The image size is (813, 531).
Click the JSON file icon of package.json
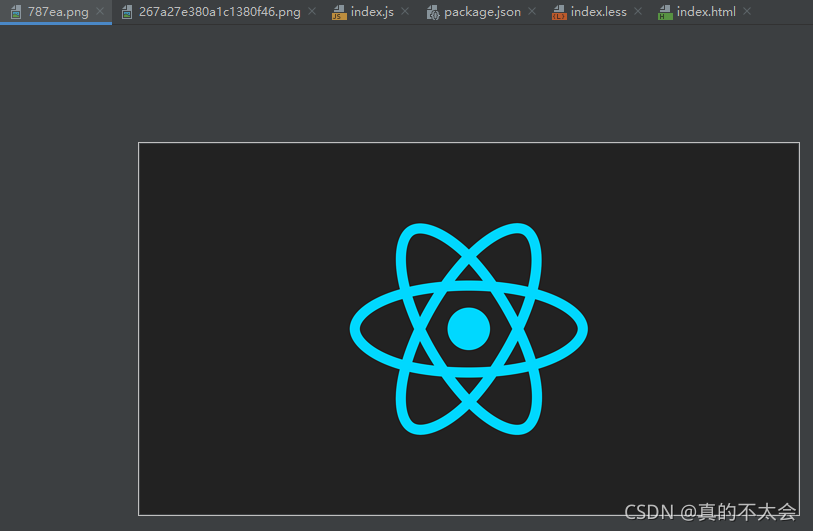click(432, 12)
